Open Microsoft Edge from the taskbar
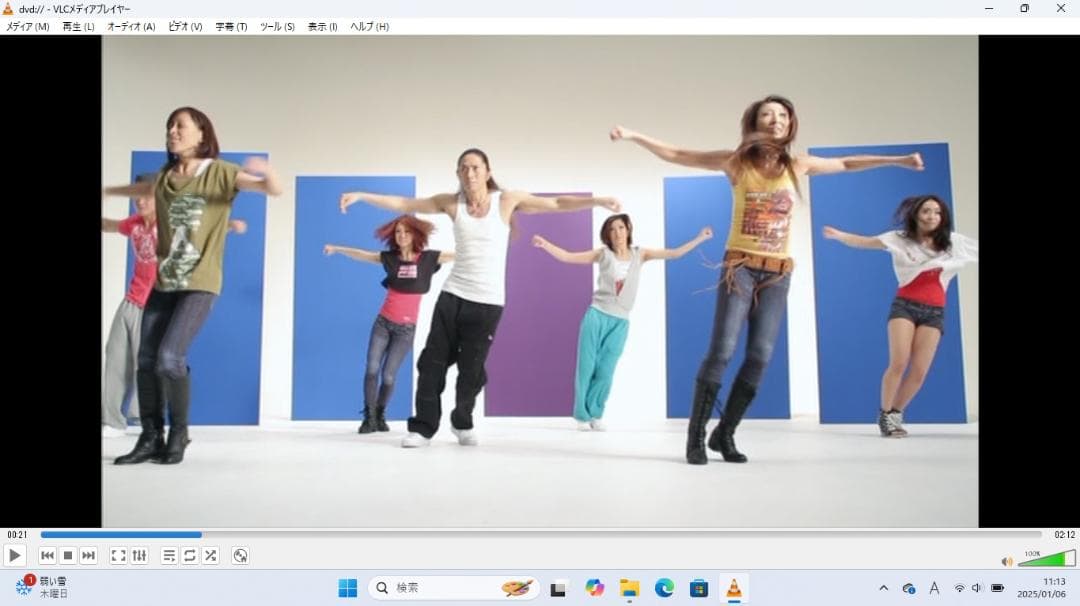This screenshot has height=606, width=1080. (663, 589)
